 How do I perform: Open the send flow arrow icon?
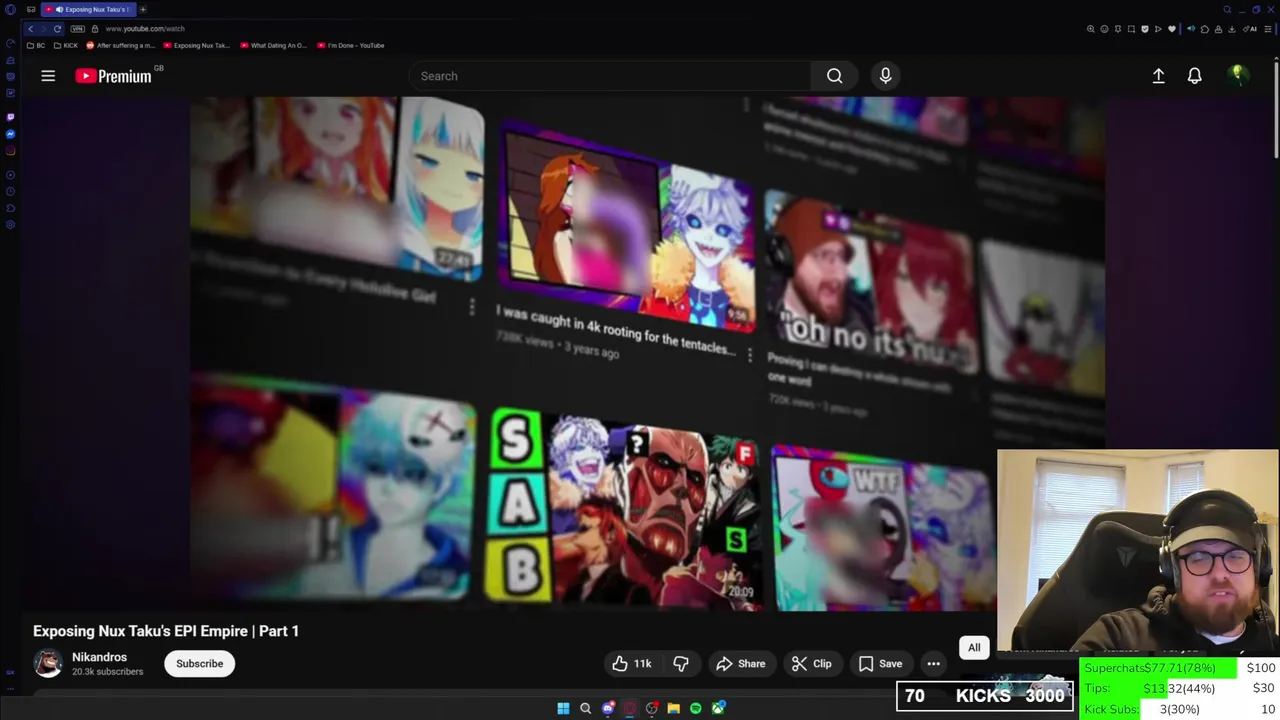pos(1158,29)
